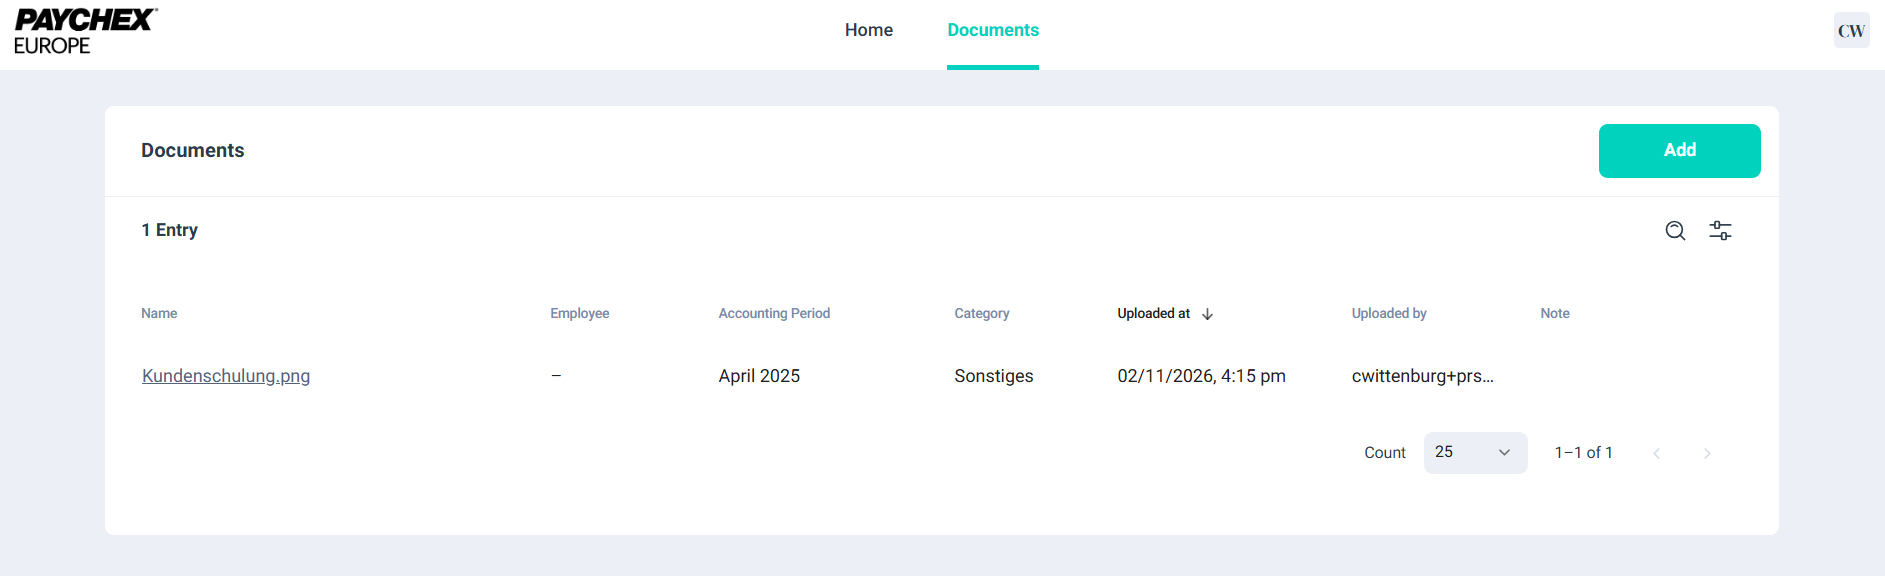Sort by Employee column header
Screen dimensions: 1885x576
point(579,314)
